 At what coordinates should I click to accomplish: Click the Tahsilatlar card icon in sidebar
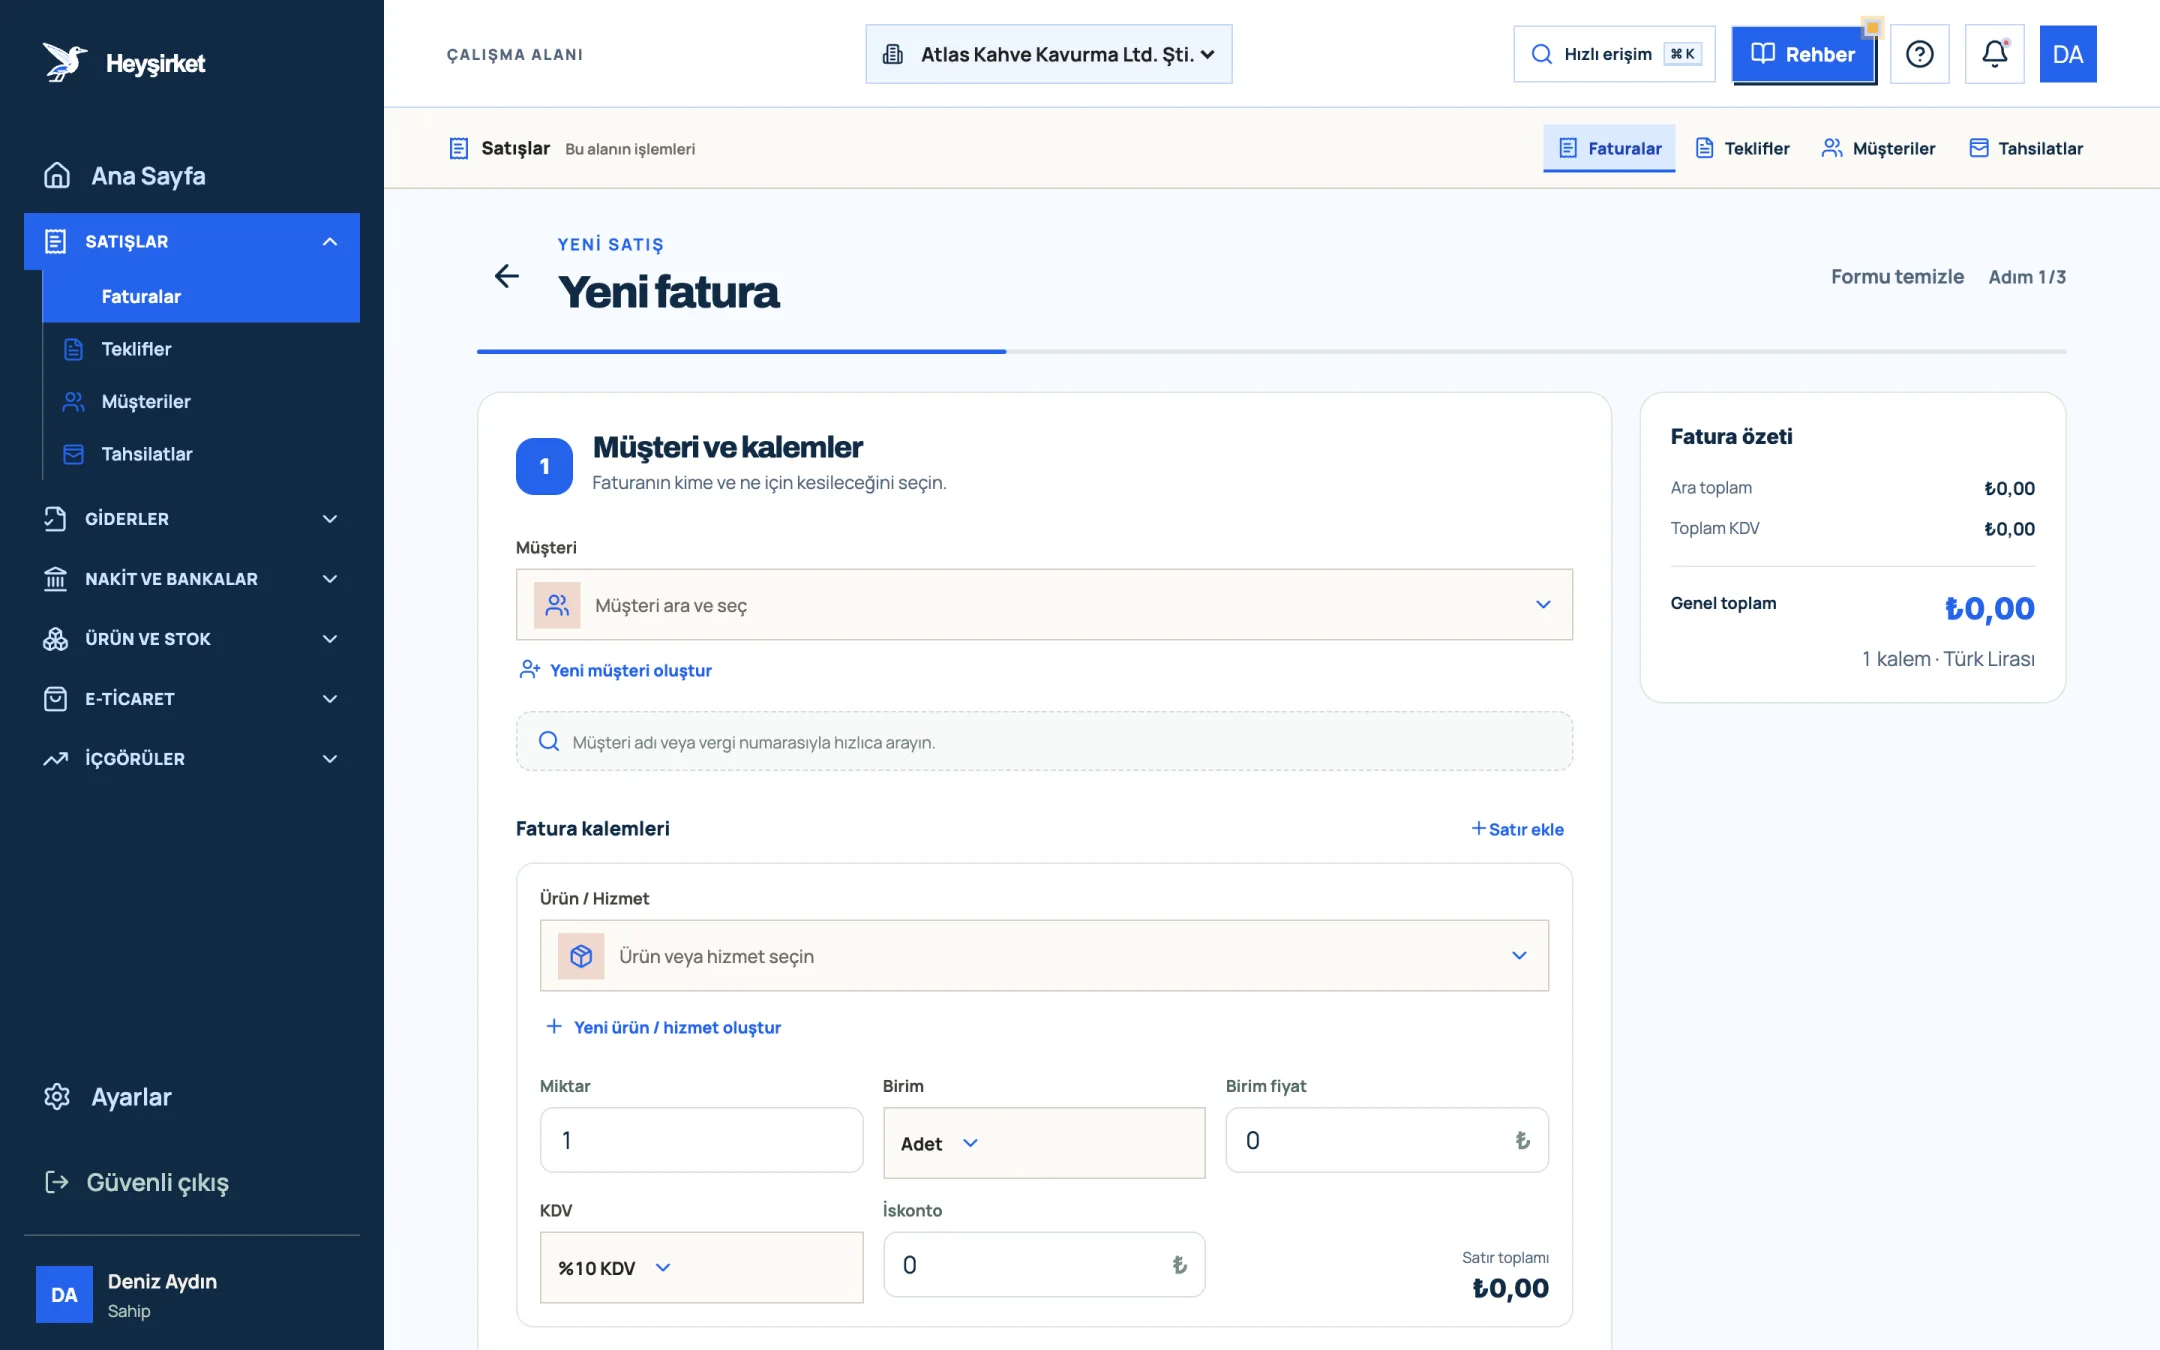tap(73, 454)
